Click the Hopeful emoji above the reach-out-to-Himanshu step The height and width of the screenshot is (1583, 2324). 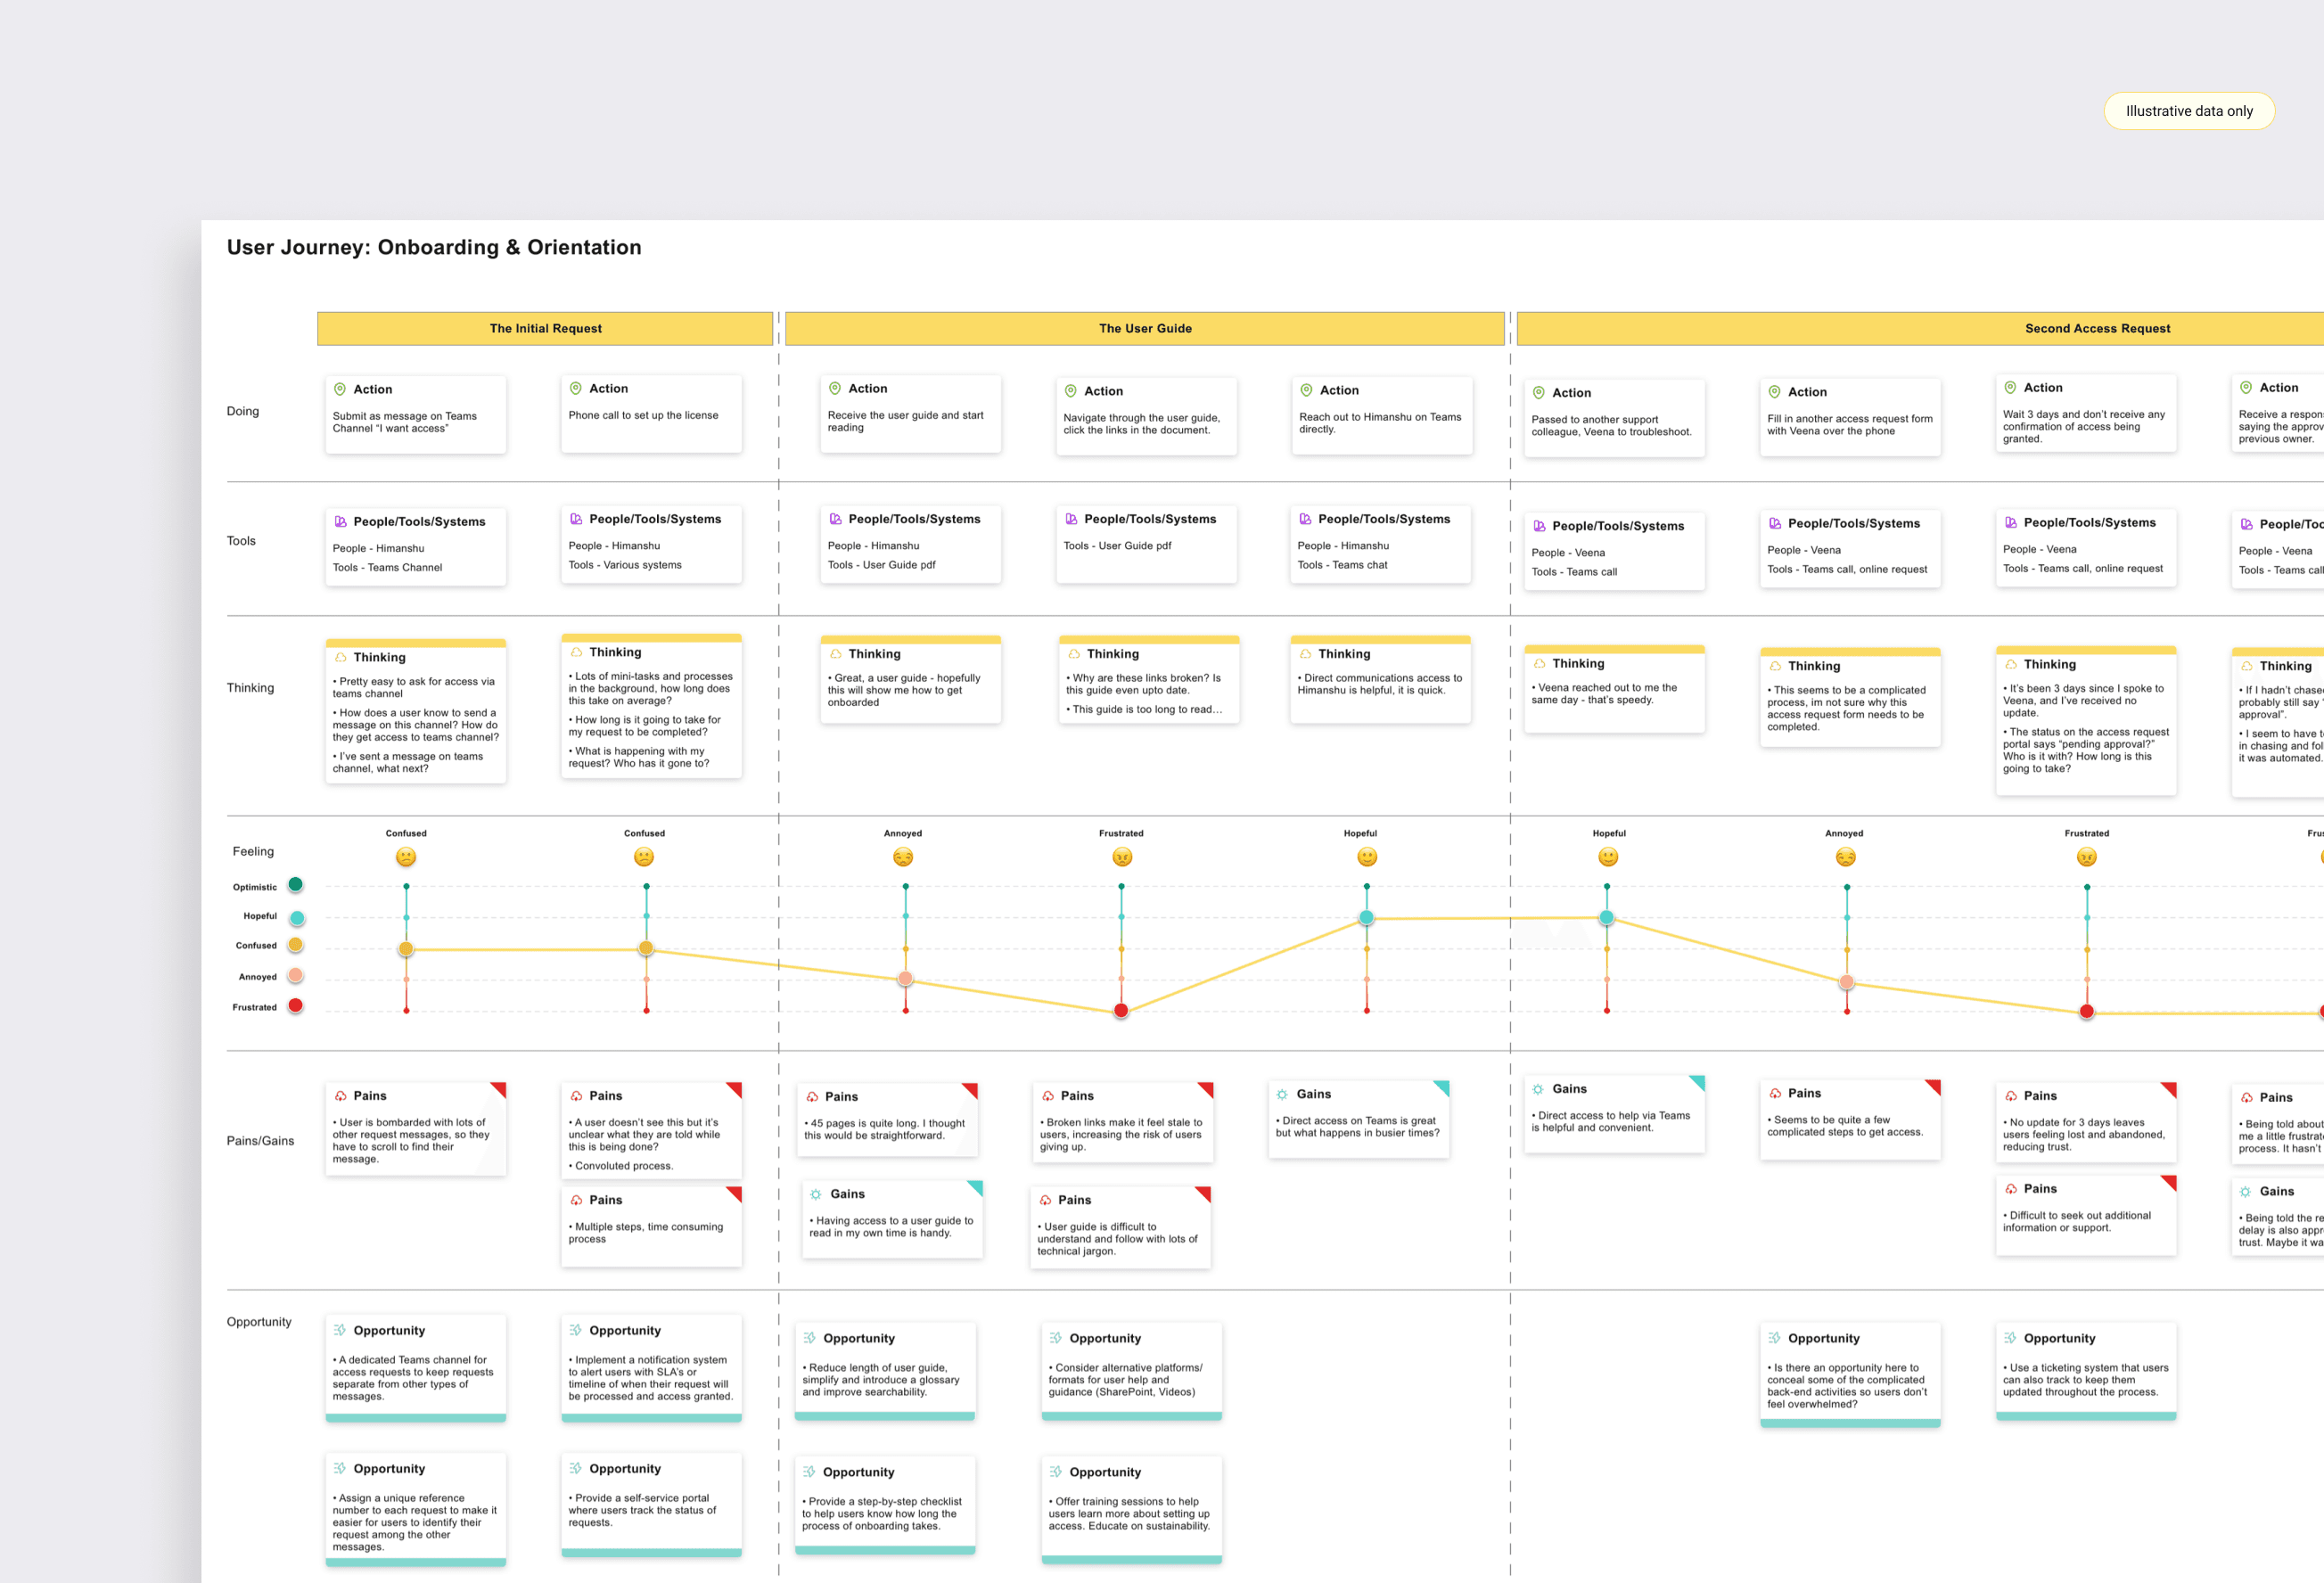pos(1367,857)
